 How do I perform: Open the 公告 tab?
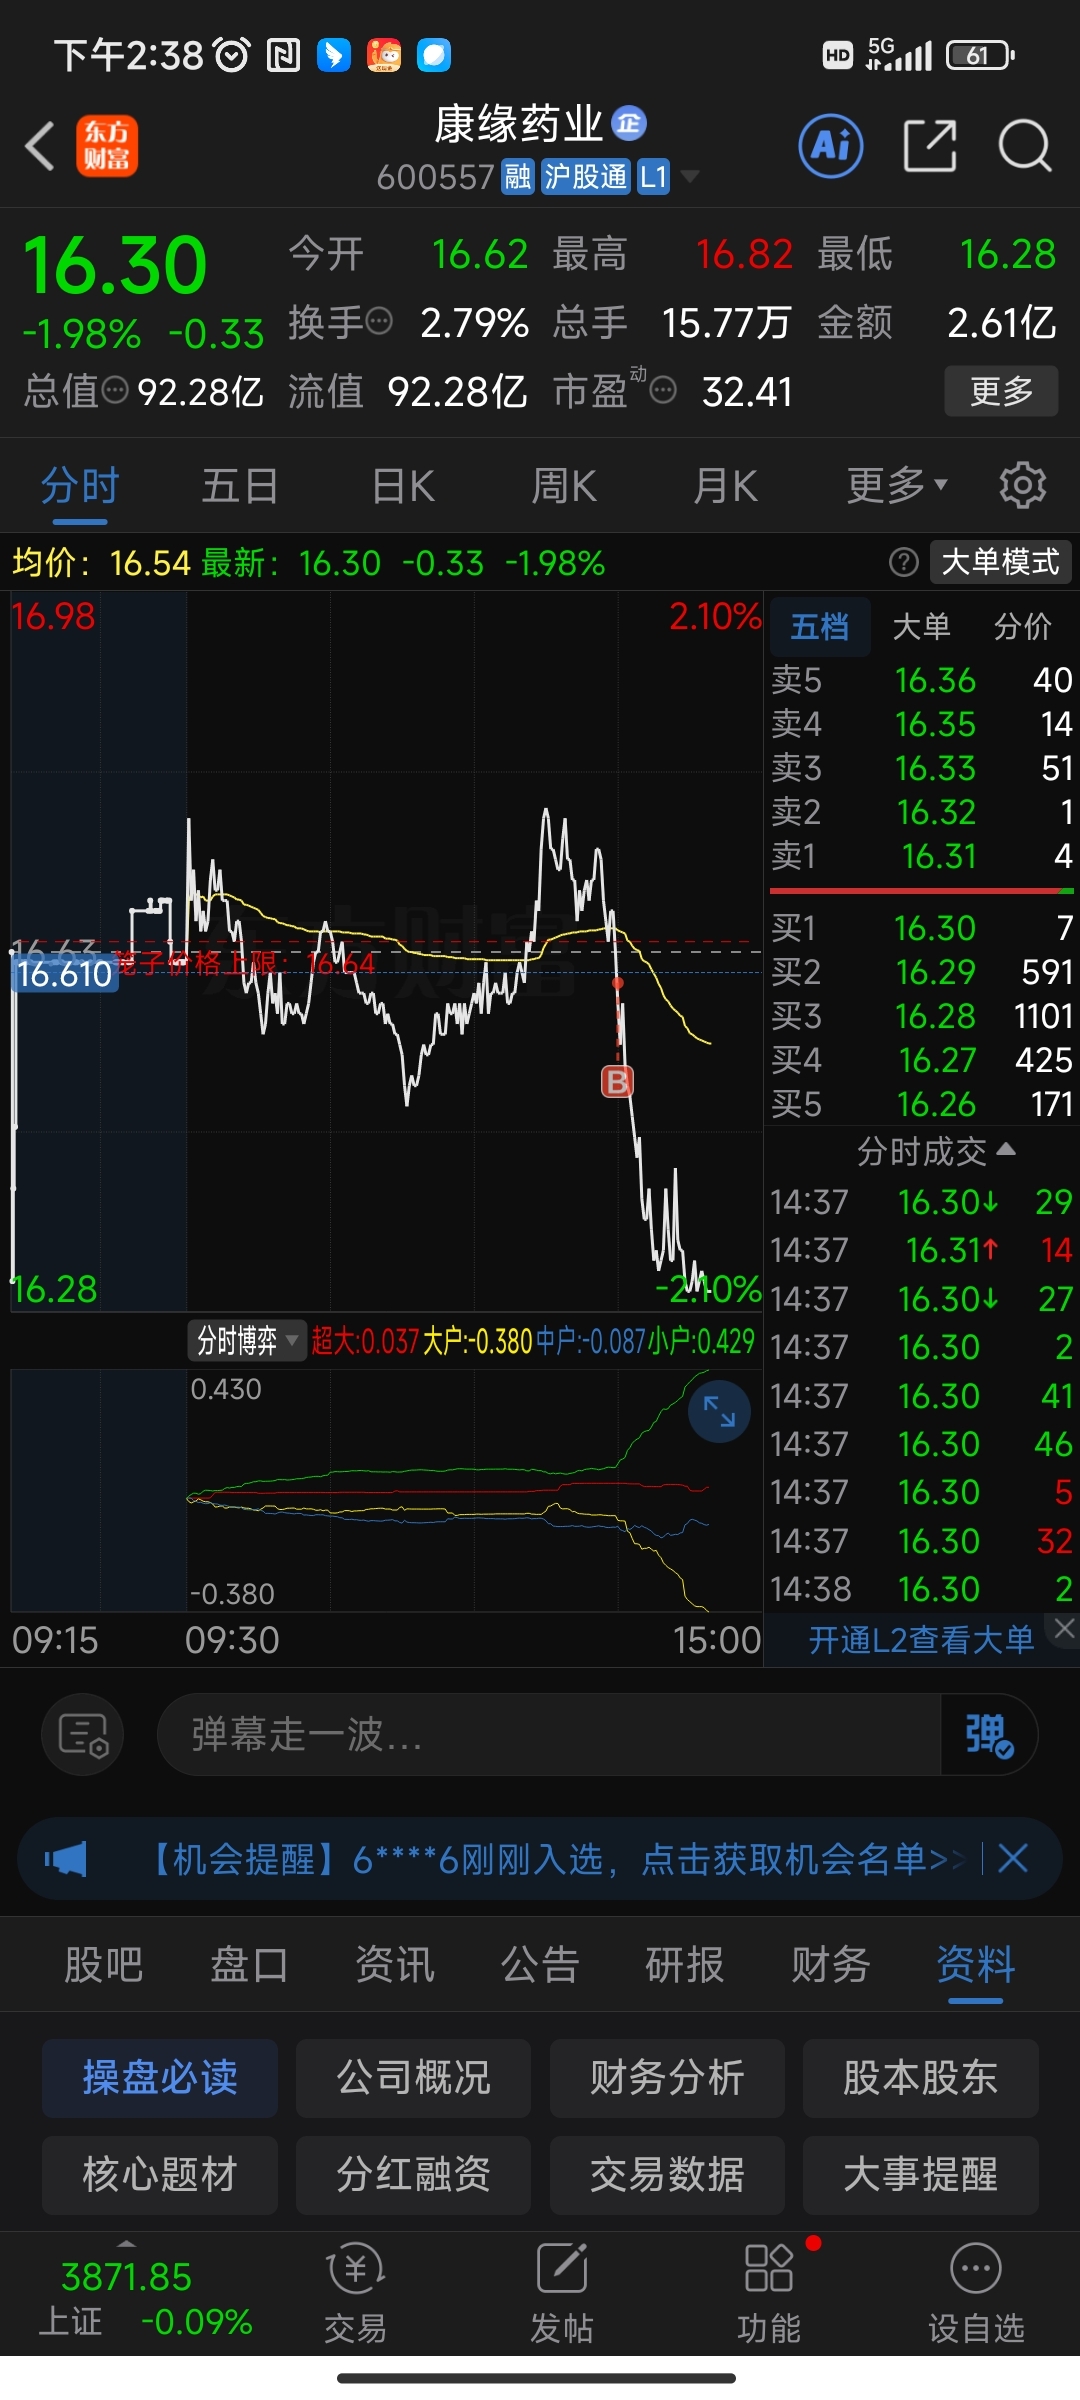pos(540,1965)
